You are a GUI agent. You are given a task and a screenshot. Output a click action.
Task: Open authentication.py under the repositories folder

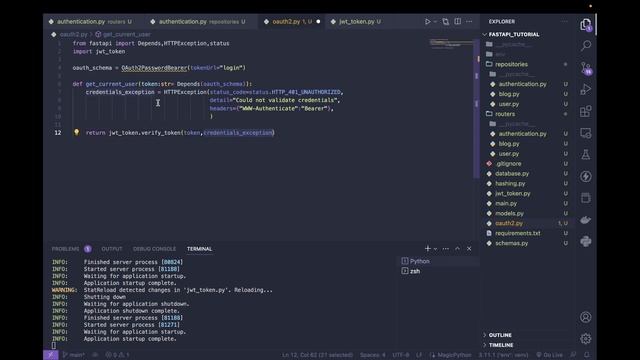coord(522,84)
